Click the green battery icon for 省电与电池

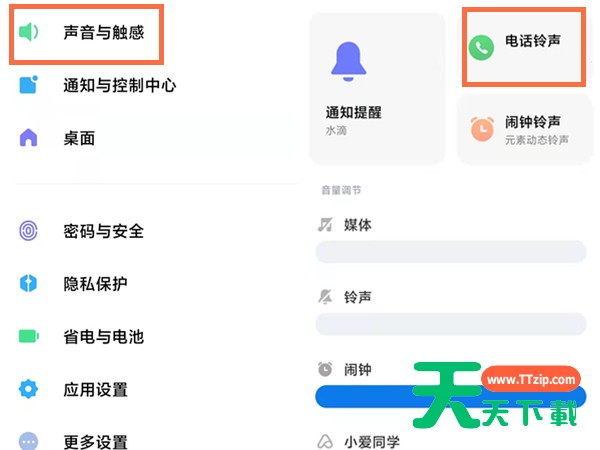[29, 336]
